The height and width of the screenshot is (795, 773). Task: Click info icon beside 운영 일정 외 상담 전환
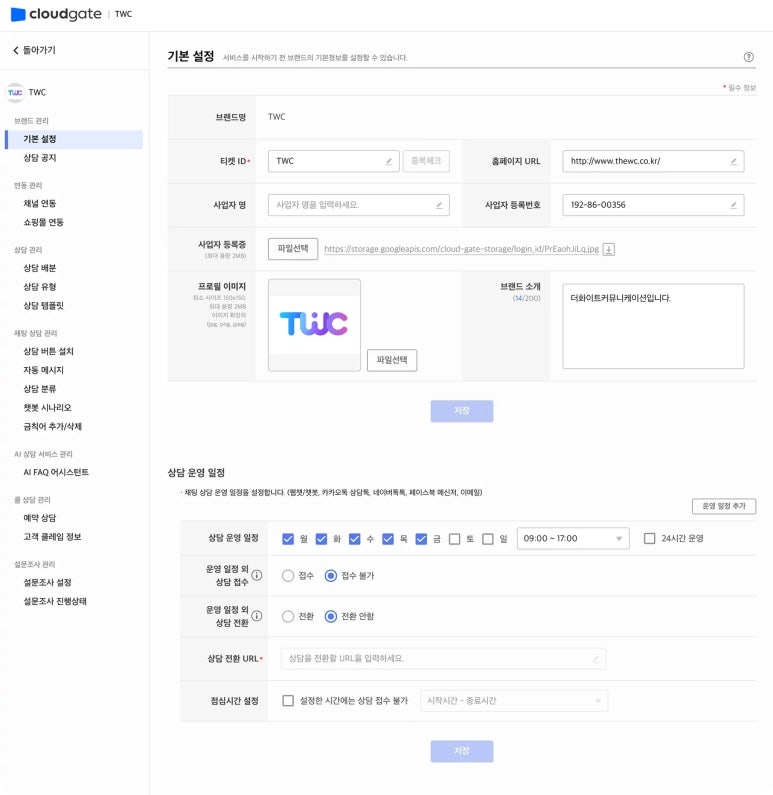tap(257, 616)
